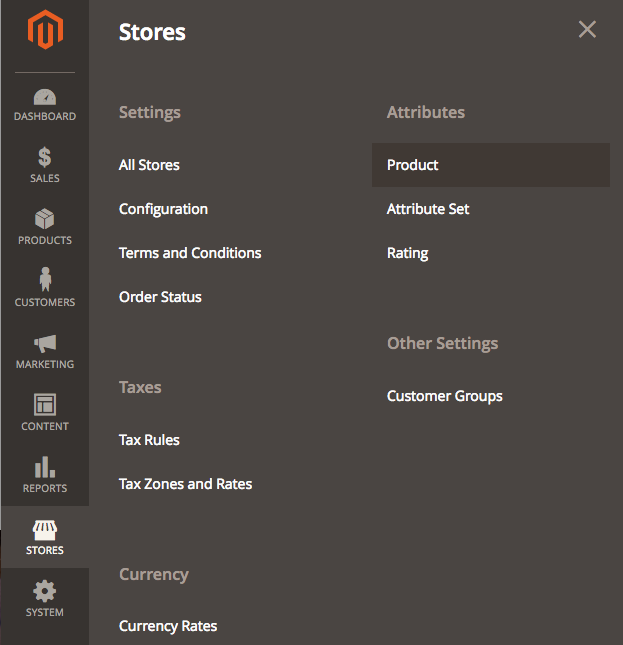Open Customer Groups

click(x=445, y=396)
